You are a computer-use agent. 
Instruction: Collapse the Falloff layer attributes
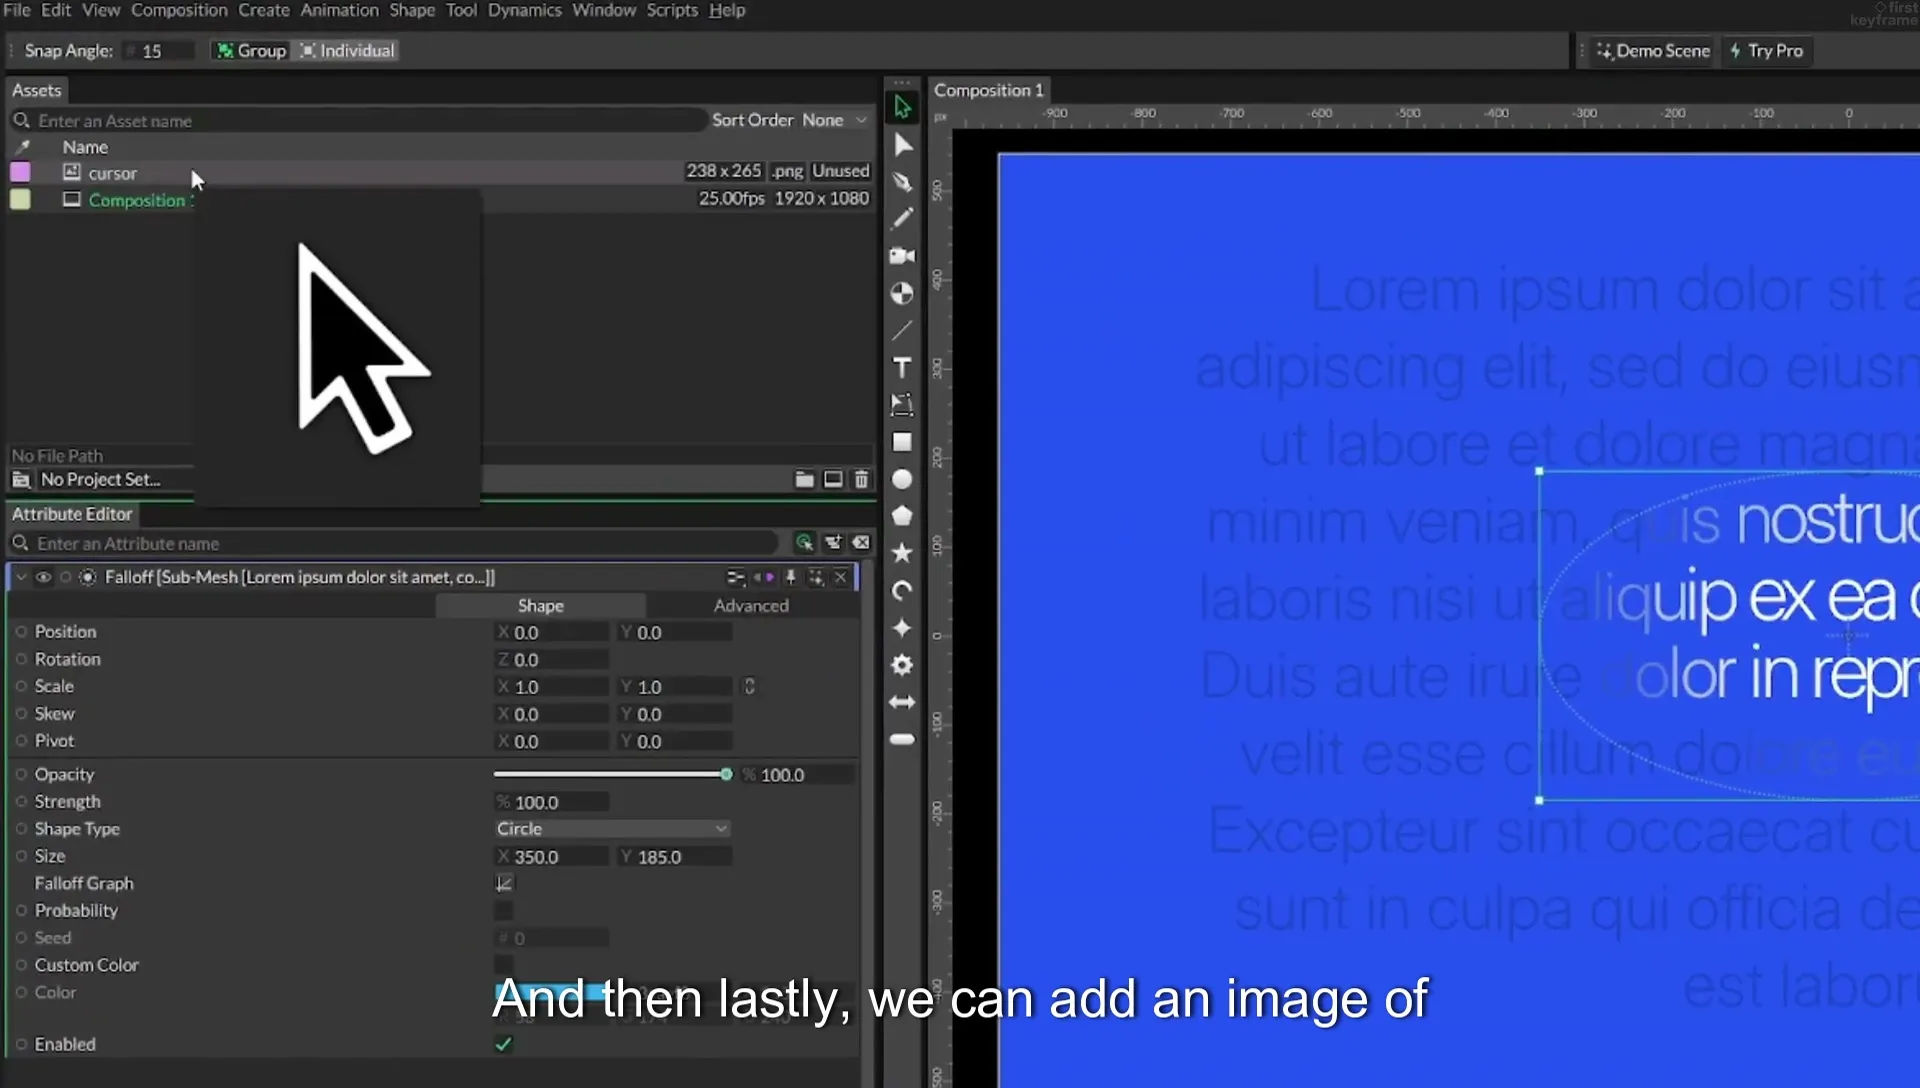(x=20, y=577)
